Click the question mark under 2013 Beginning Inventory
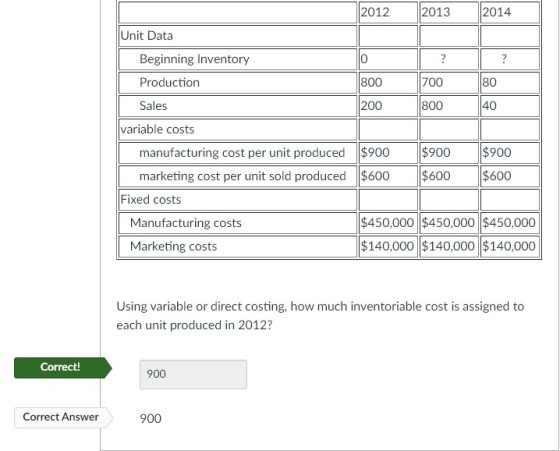Screen dimensions: 560x451 [443, 59]
